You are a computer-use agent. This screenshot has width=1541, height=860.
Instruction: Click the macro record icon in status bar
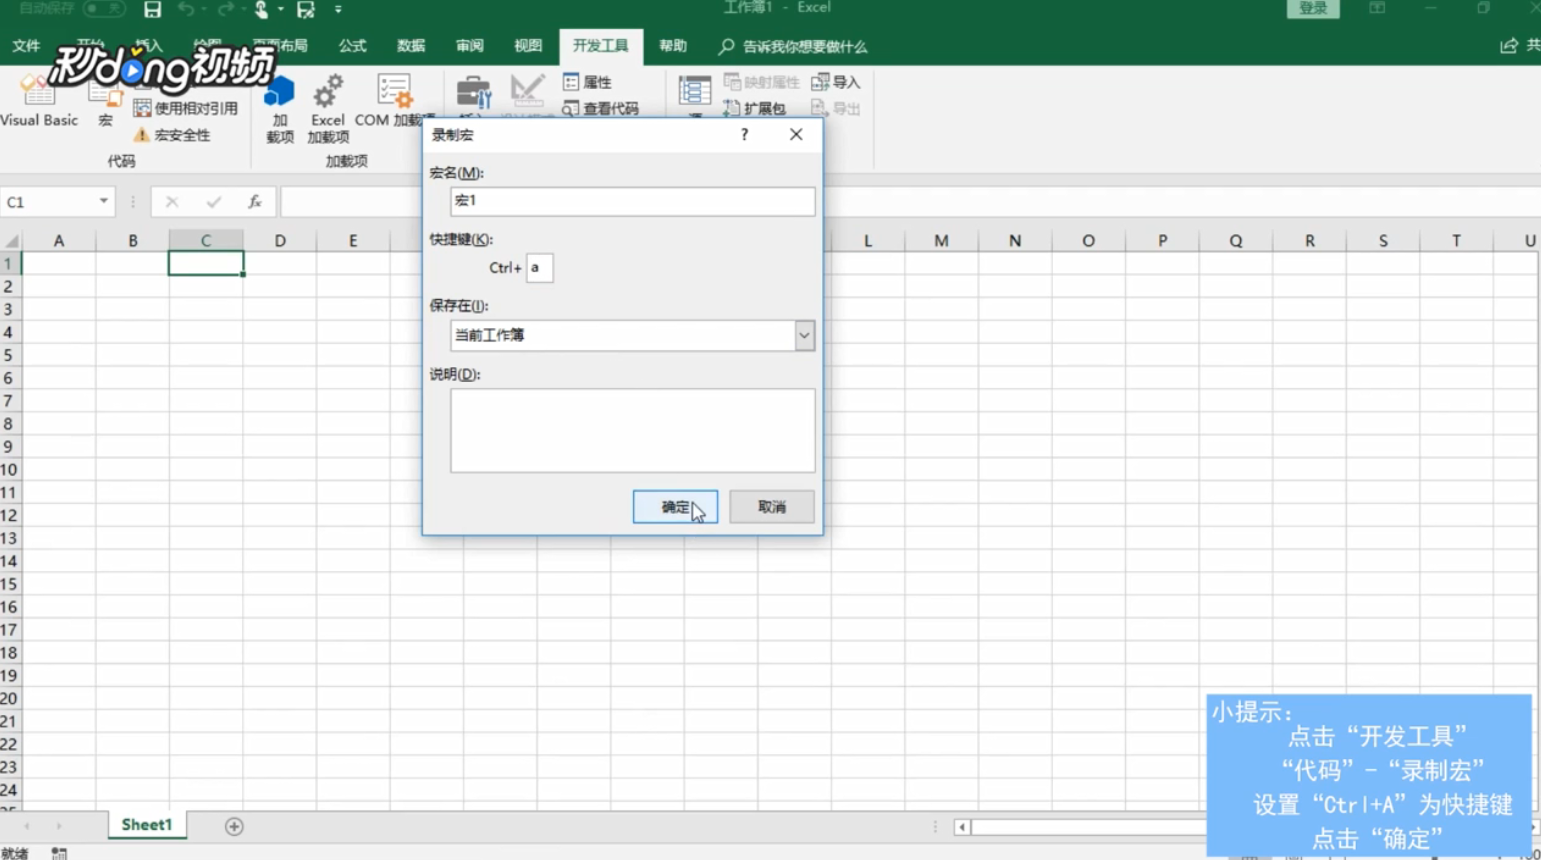coord(59,853)
